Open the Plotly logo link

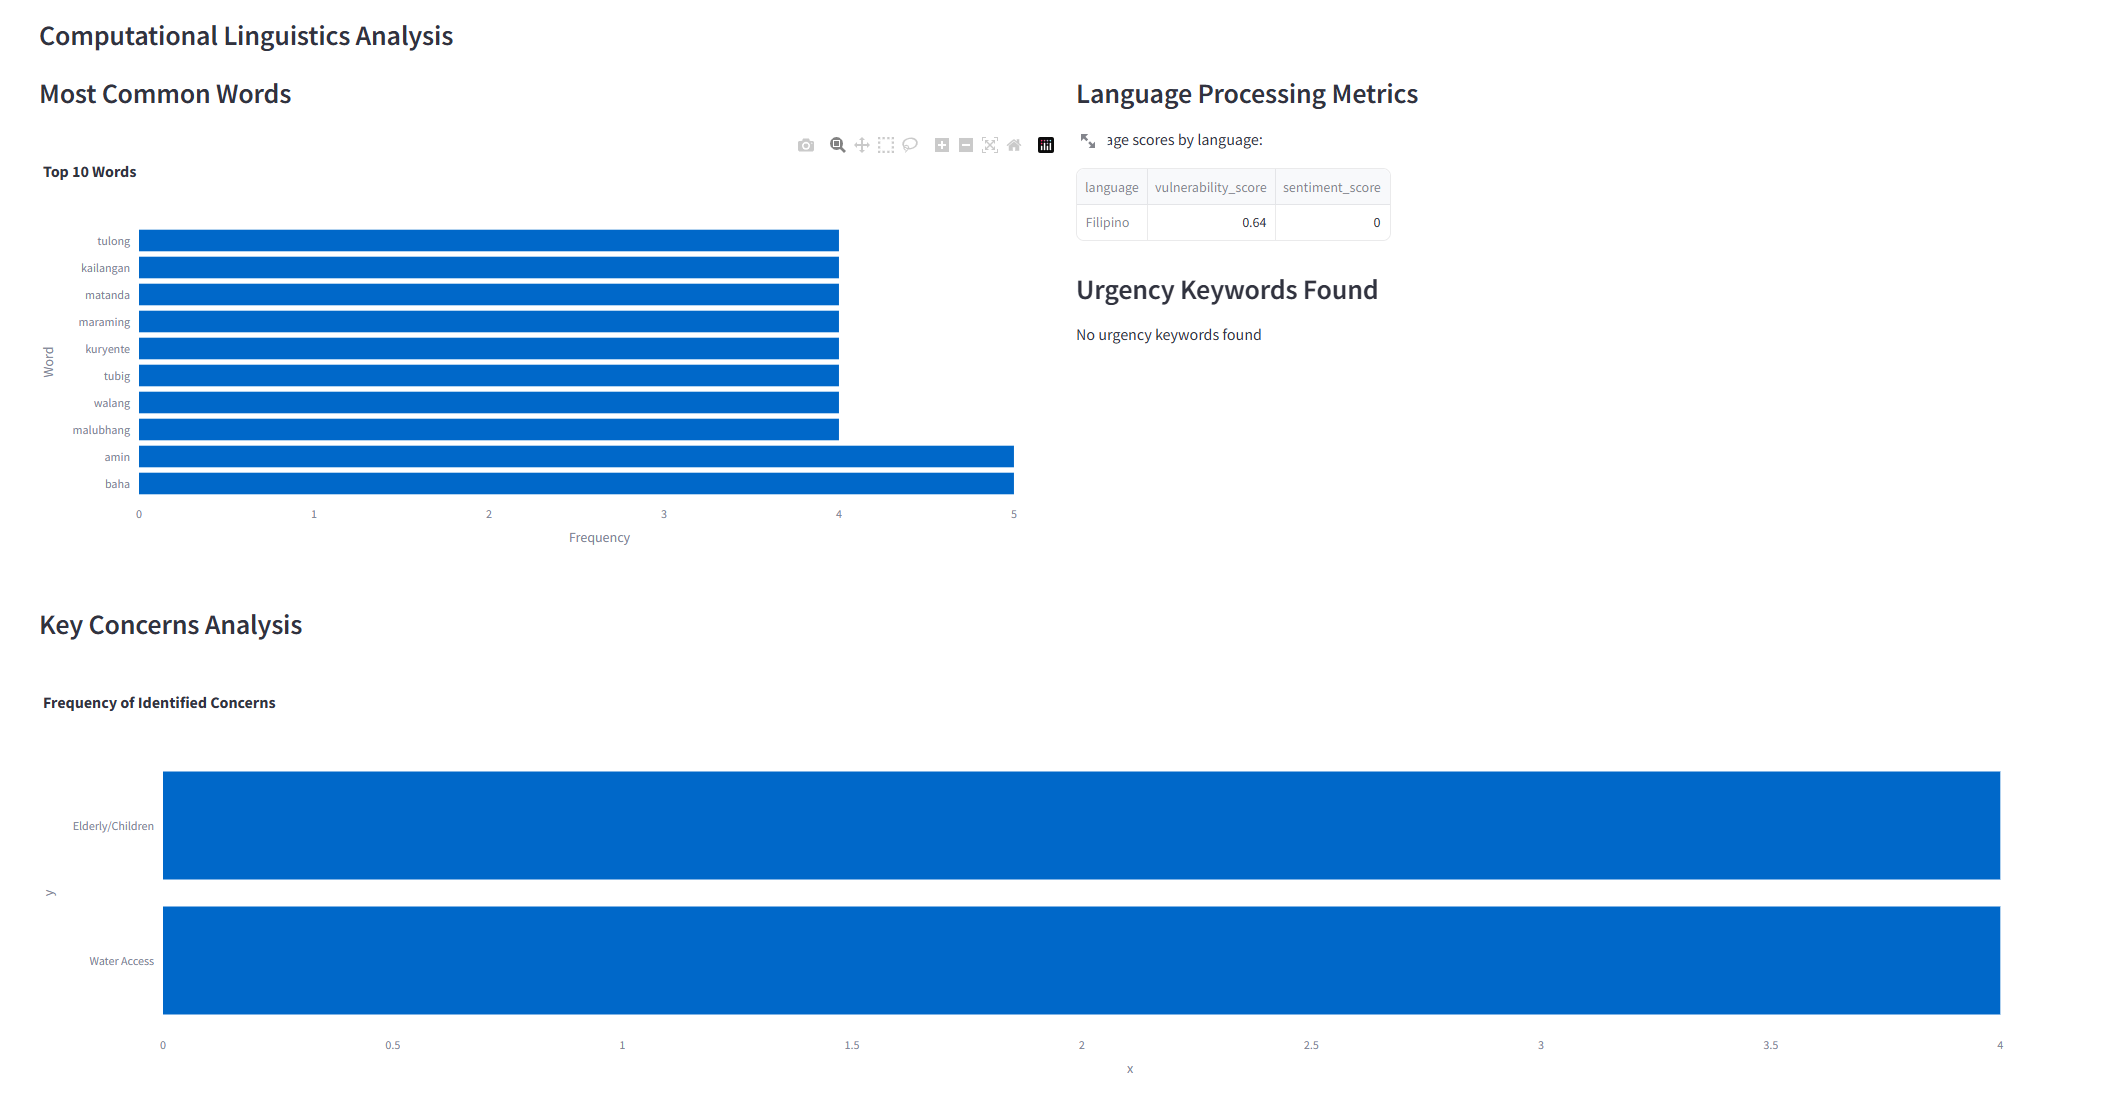1046,145
